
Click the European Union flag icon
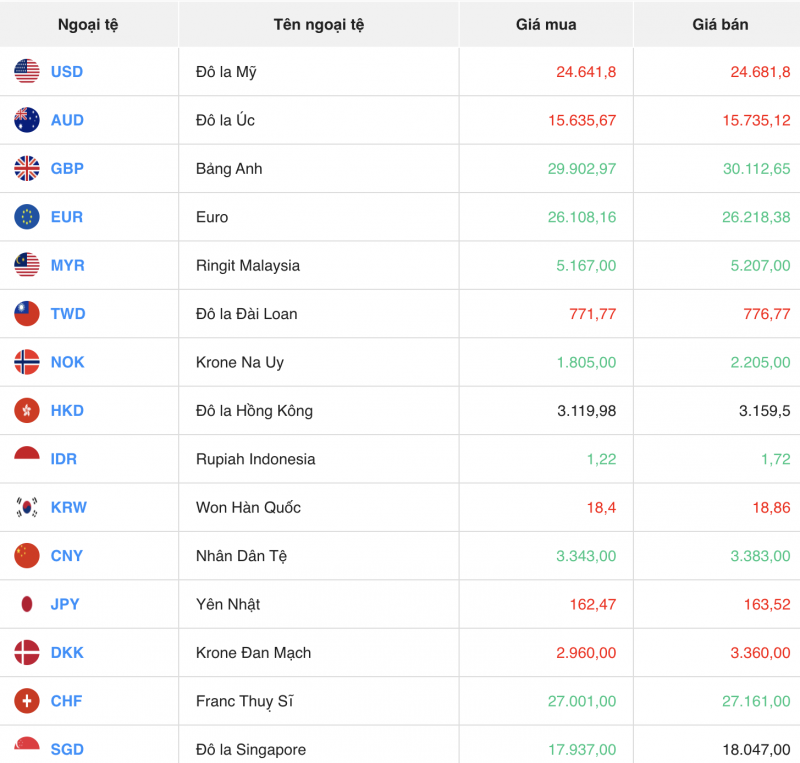pos(27,217)
